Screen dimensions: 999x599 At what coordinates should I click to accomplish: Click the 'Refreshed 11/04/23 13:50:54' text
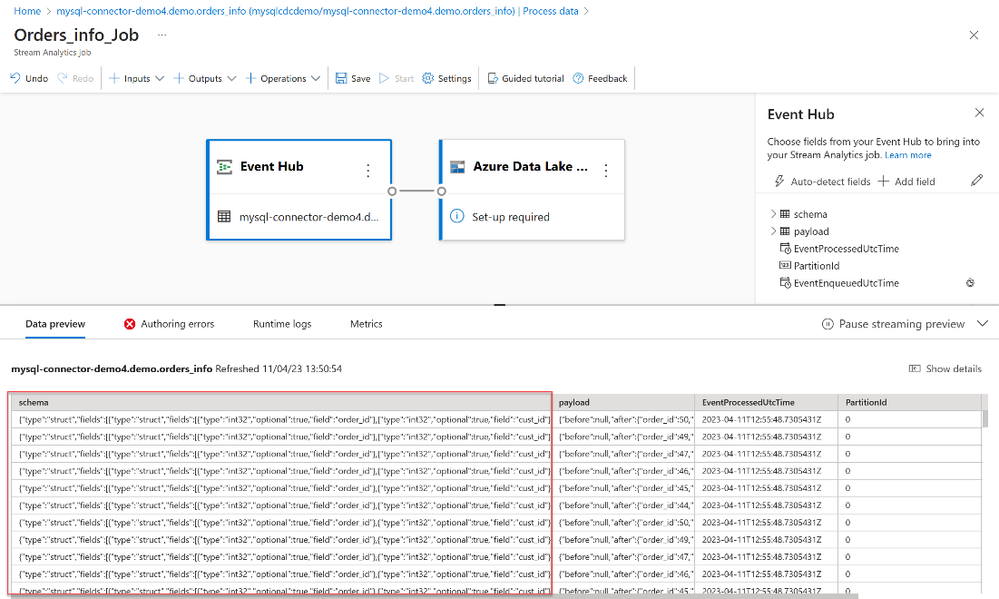point(278,368)
